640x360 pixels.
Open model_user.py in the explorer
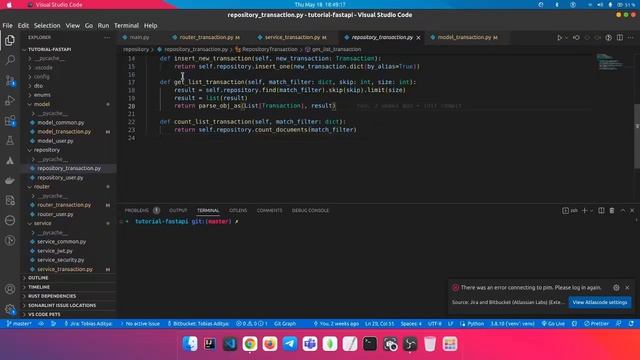[56, 141]
